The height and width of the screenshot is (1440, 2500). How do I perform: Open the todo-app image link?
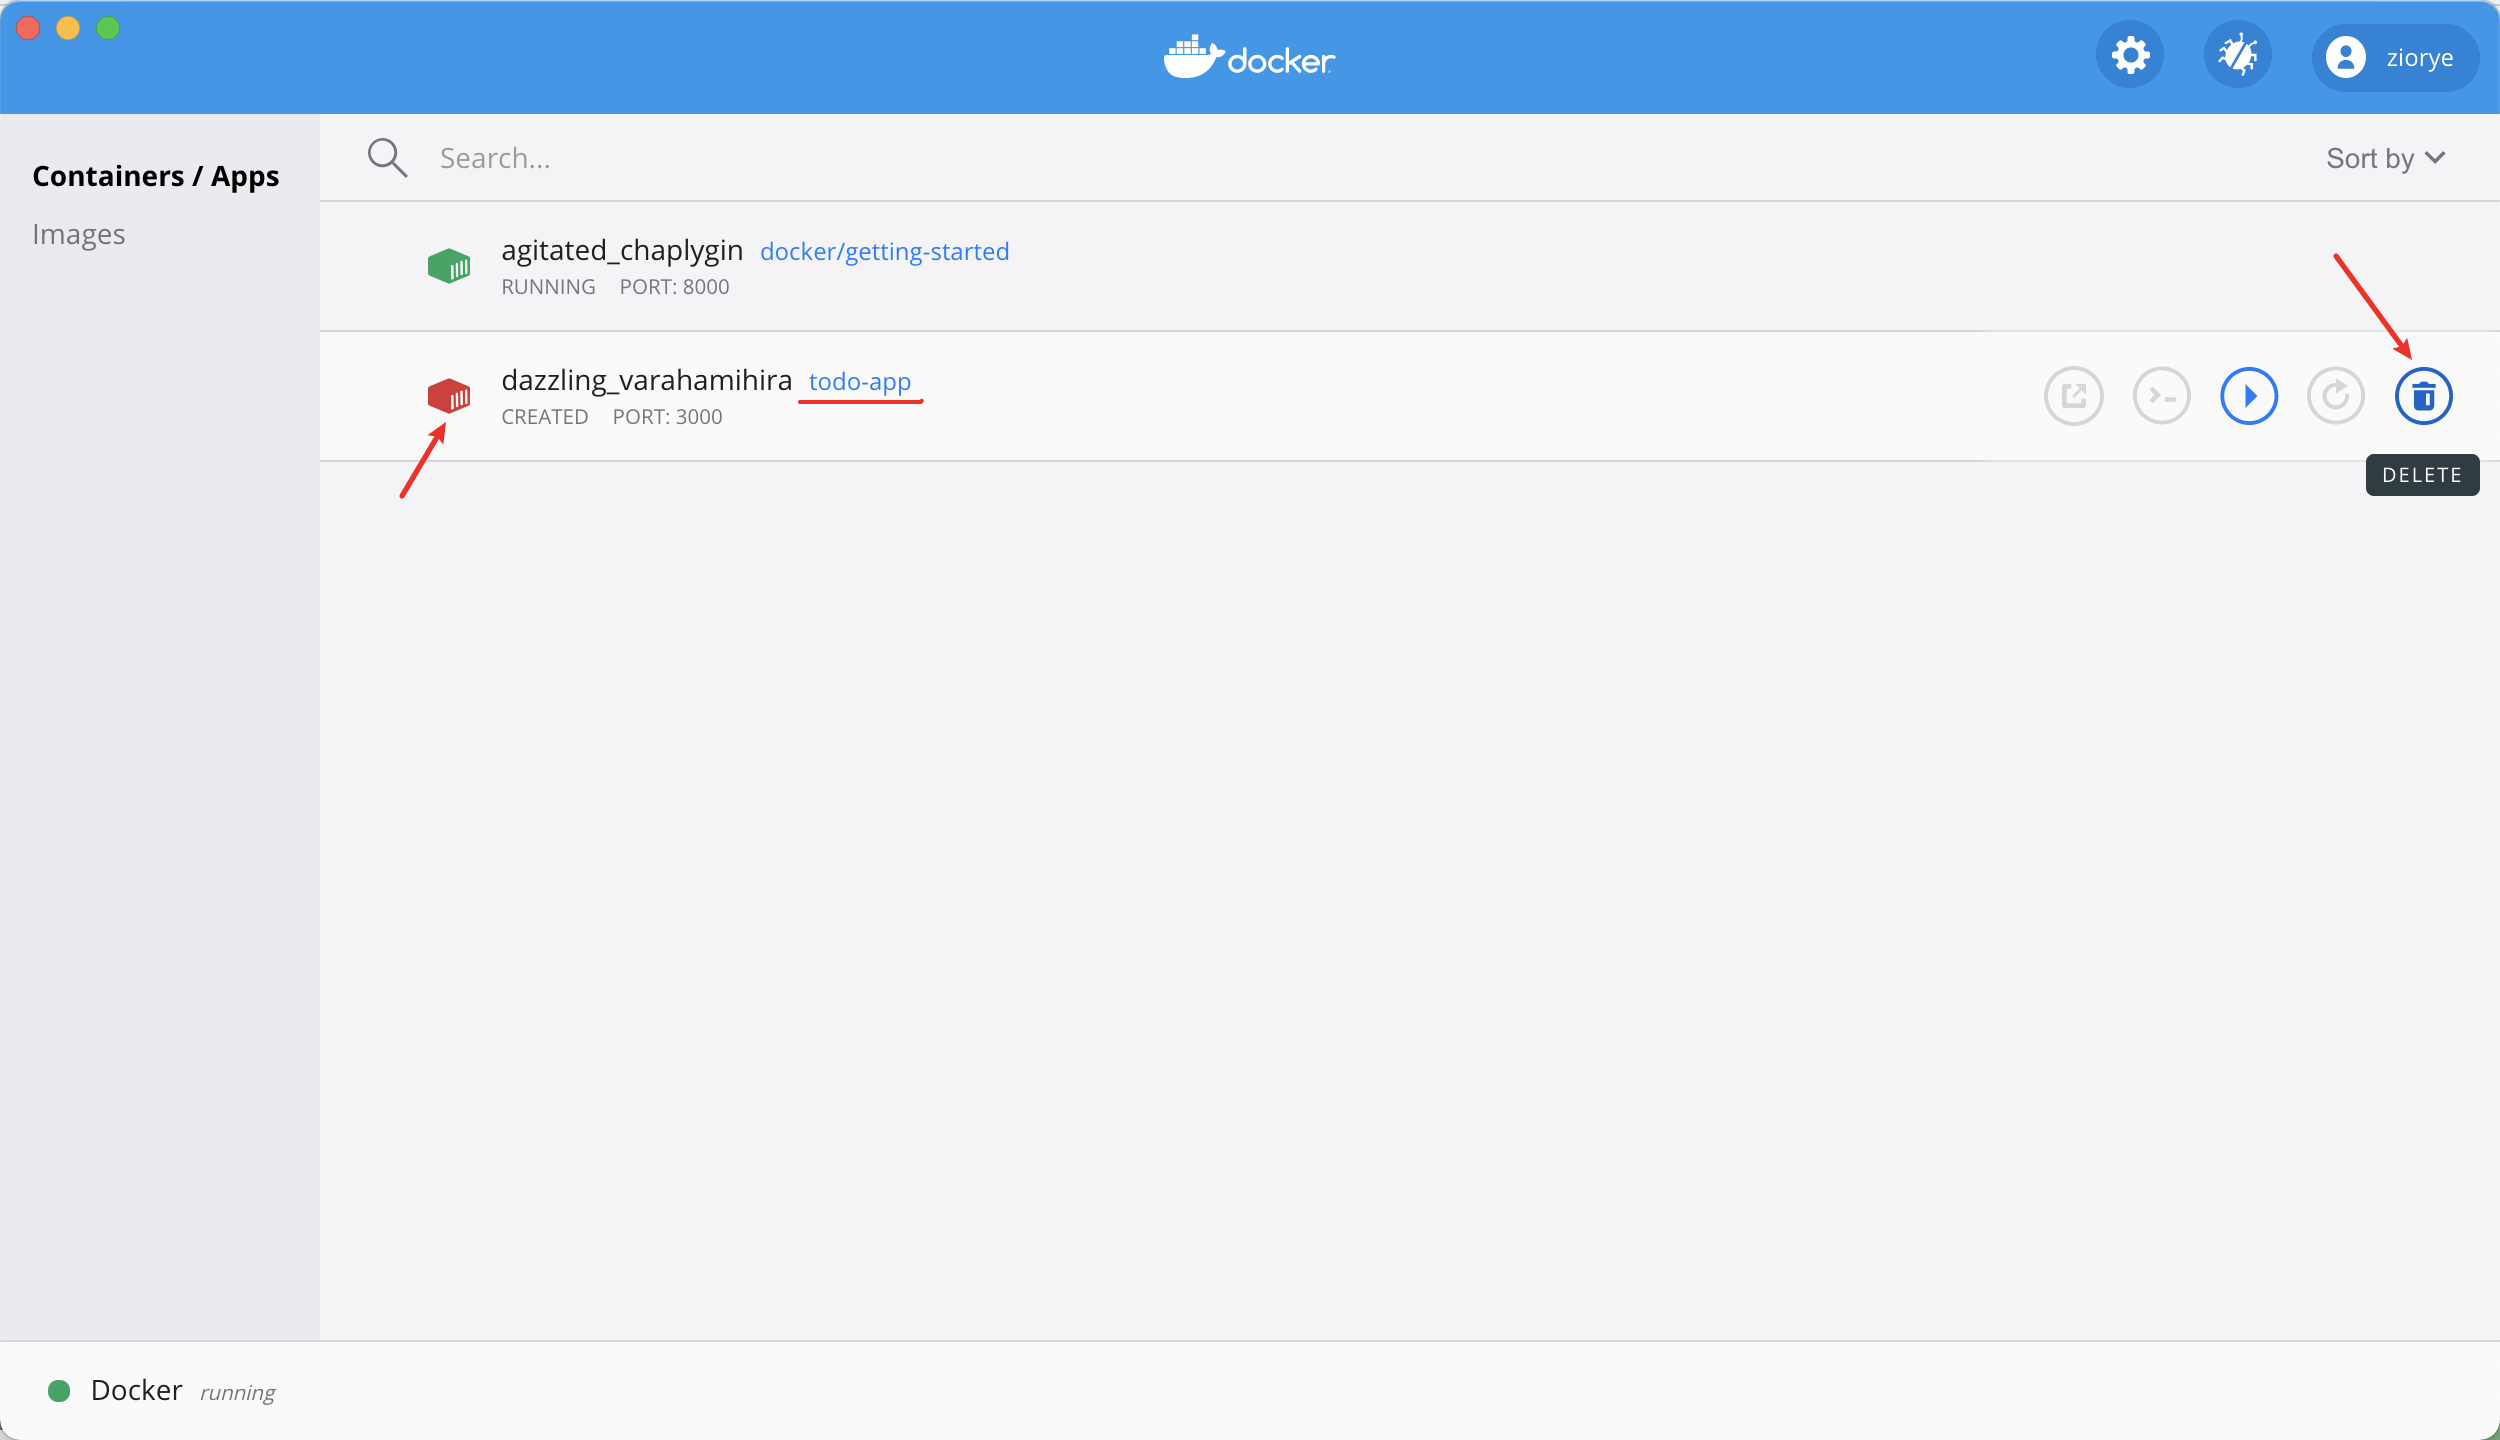pos(860,382)
